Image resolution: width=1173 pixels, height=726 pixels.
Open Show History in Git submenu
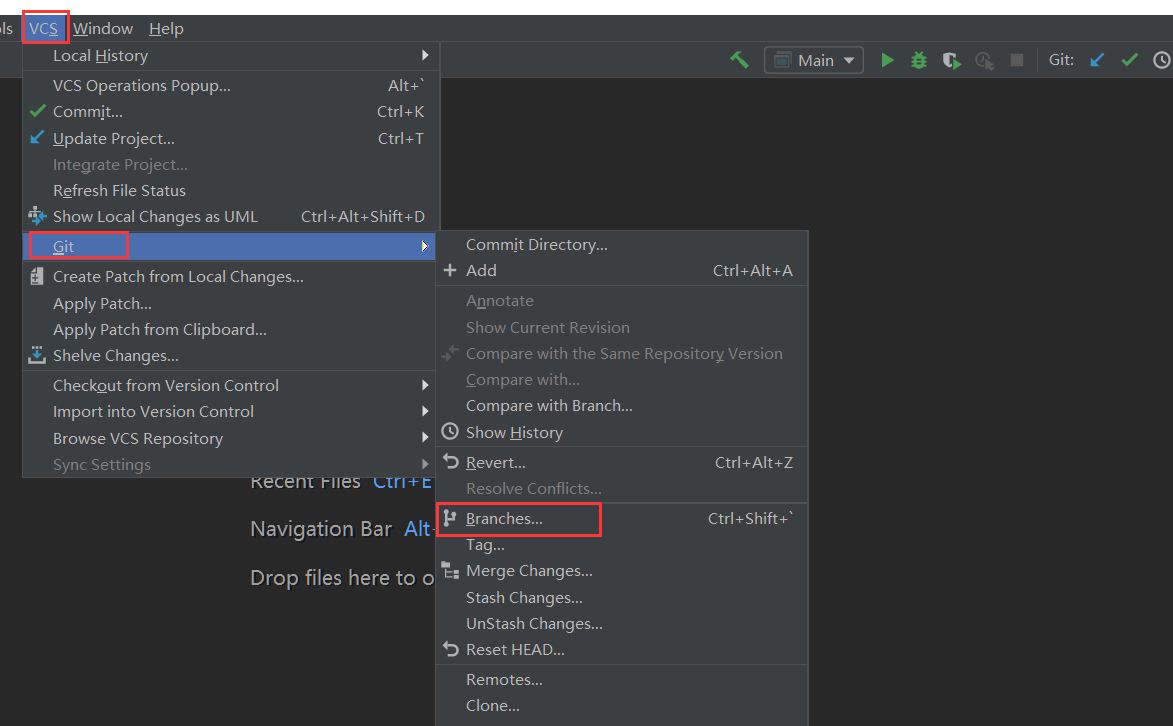[x=622, y=433]
